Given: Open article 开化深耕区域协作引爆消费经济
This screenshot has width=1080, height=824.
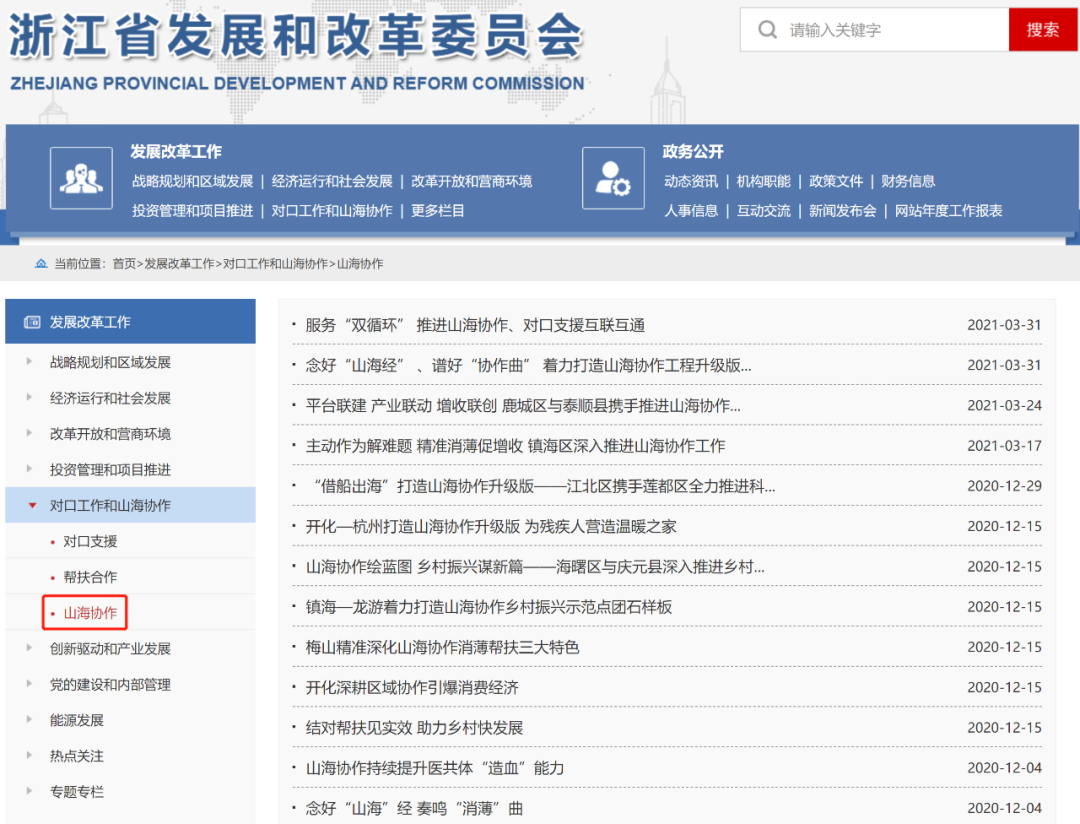Looking at the screenshot, I should tap(413, 688).
